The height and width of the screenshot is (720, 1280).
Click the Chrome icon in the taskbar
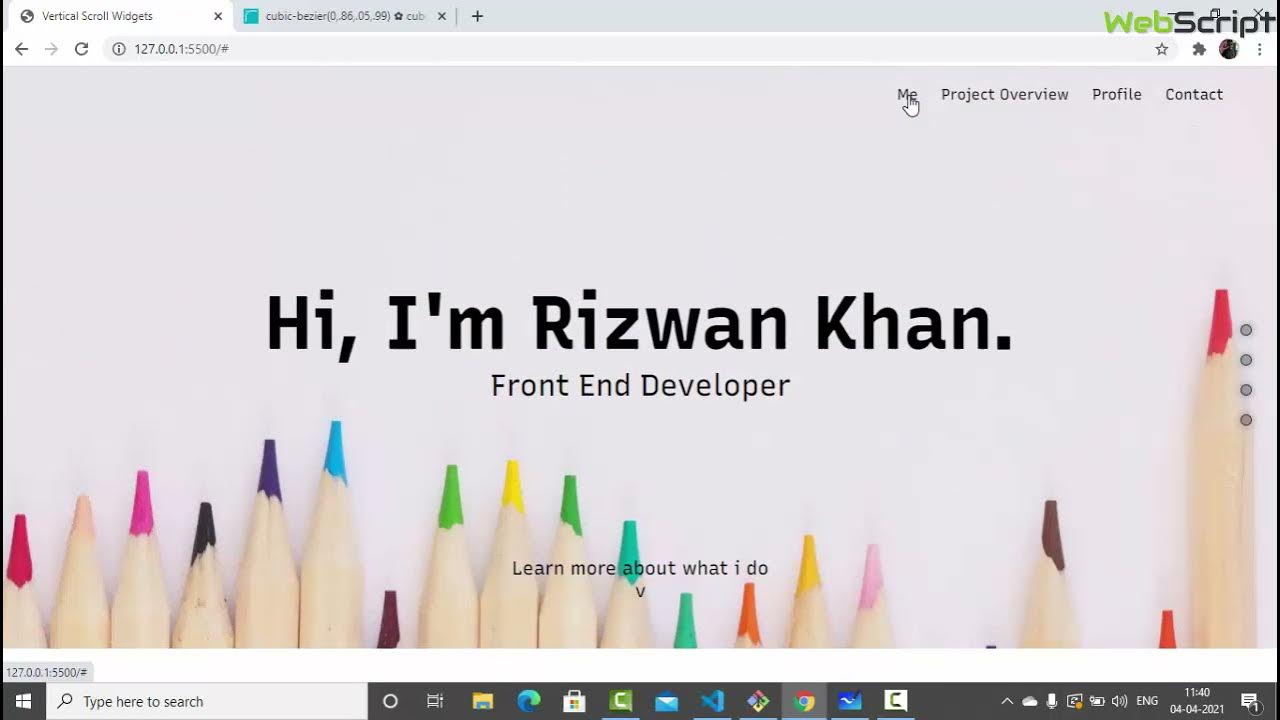(804, 701)
